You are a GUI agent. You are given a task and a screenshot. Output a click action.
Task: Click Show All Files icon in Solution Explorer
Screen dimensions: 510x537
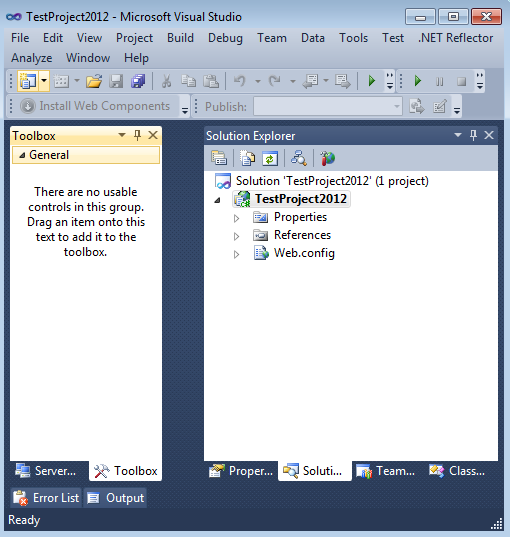[247, 158]
